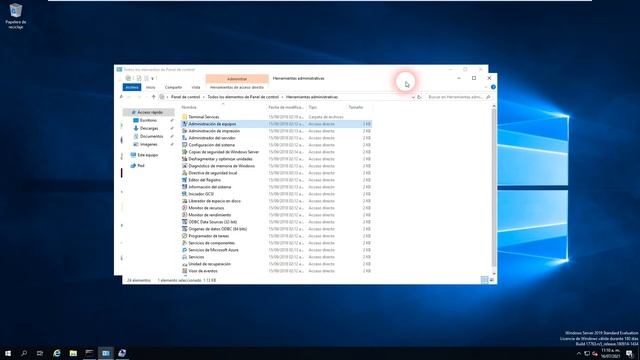Switch to the Inicio ribbon tab
Screen dimensions: 640x360
(x=151, y=87)
